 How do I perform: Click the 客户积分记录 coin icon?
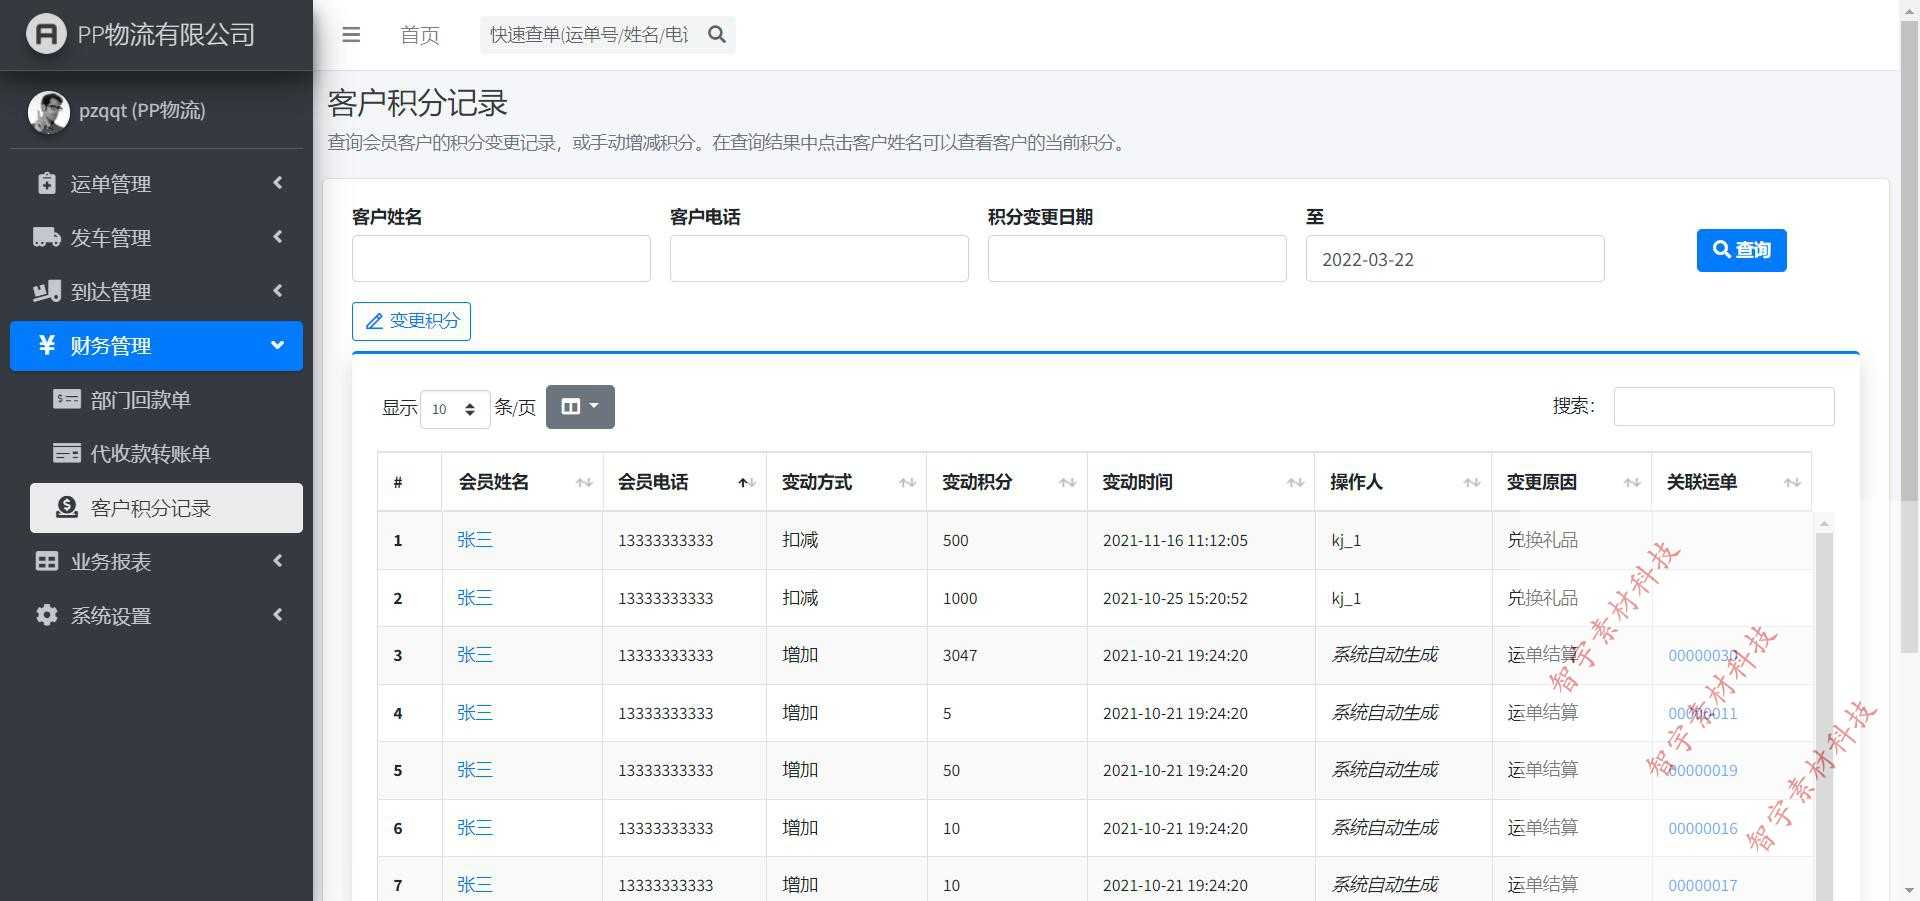[x=67, y=507]
